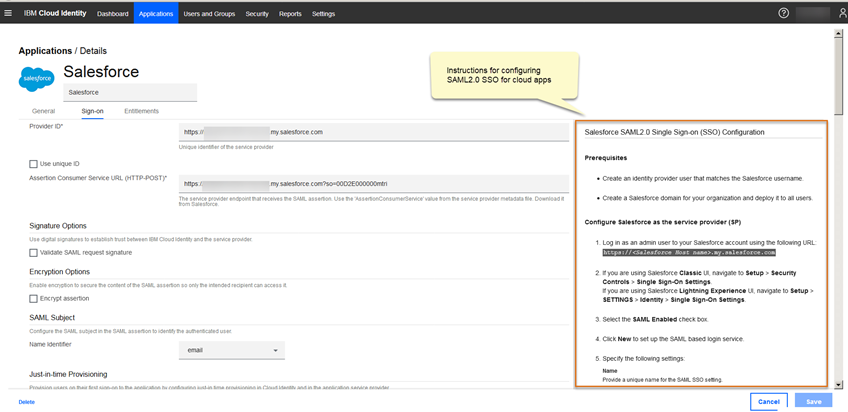Click the 'Click New to set up' step
The image size is (848, 412).
[673, 339]
